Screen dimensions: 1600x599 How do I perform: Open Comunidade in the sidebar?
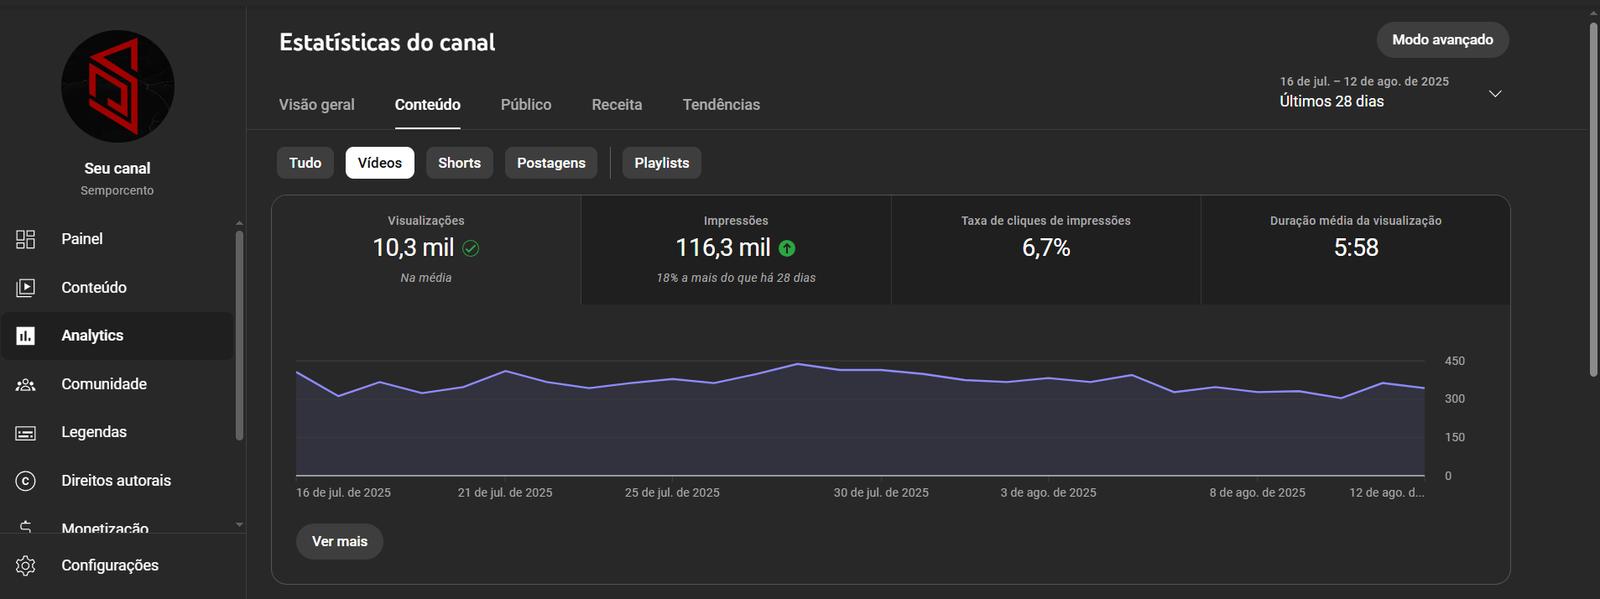pos(117,384)
